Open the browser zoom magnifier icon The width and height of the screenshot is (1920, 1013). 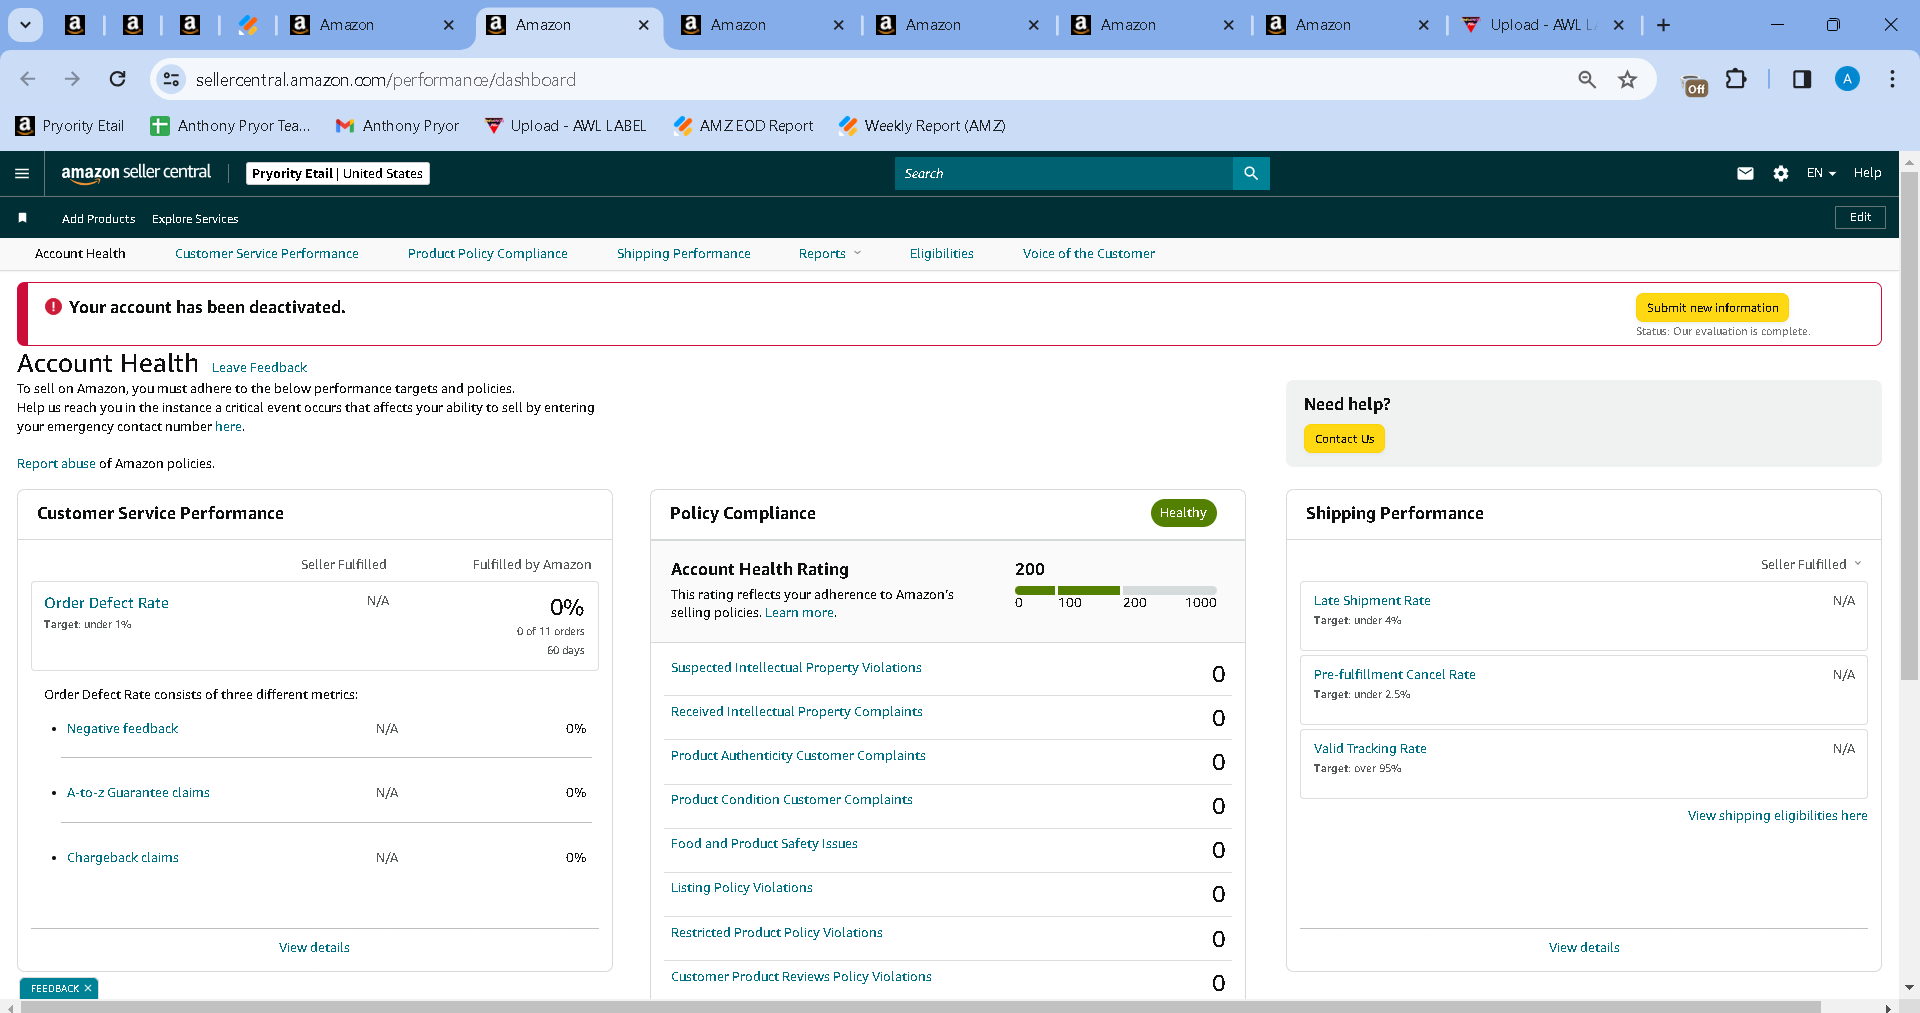tap(1587, 79)
